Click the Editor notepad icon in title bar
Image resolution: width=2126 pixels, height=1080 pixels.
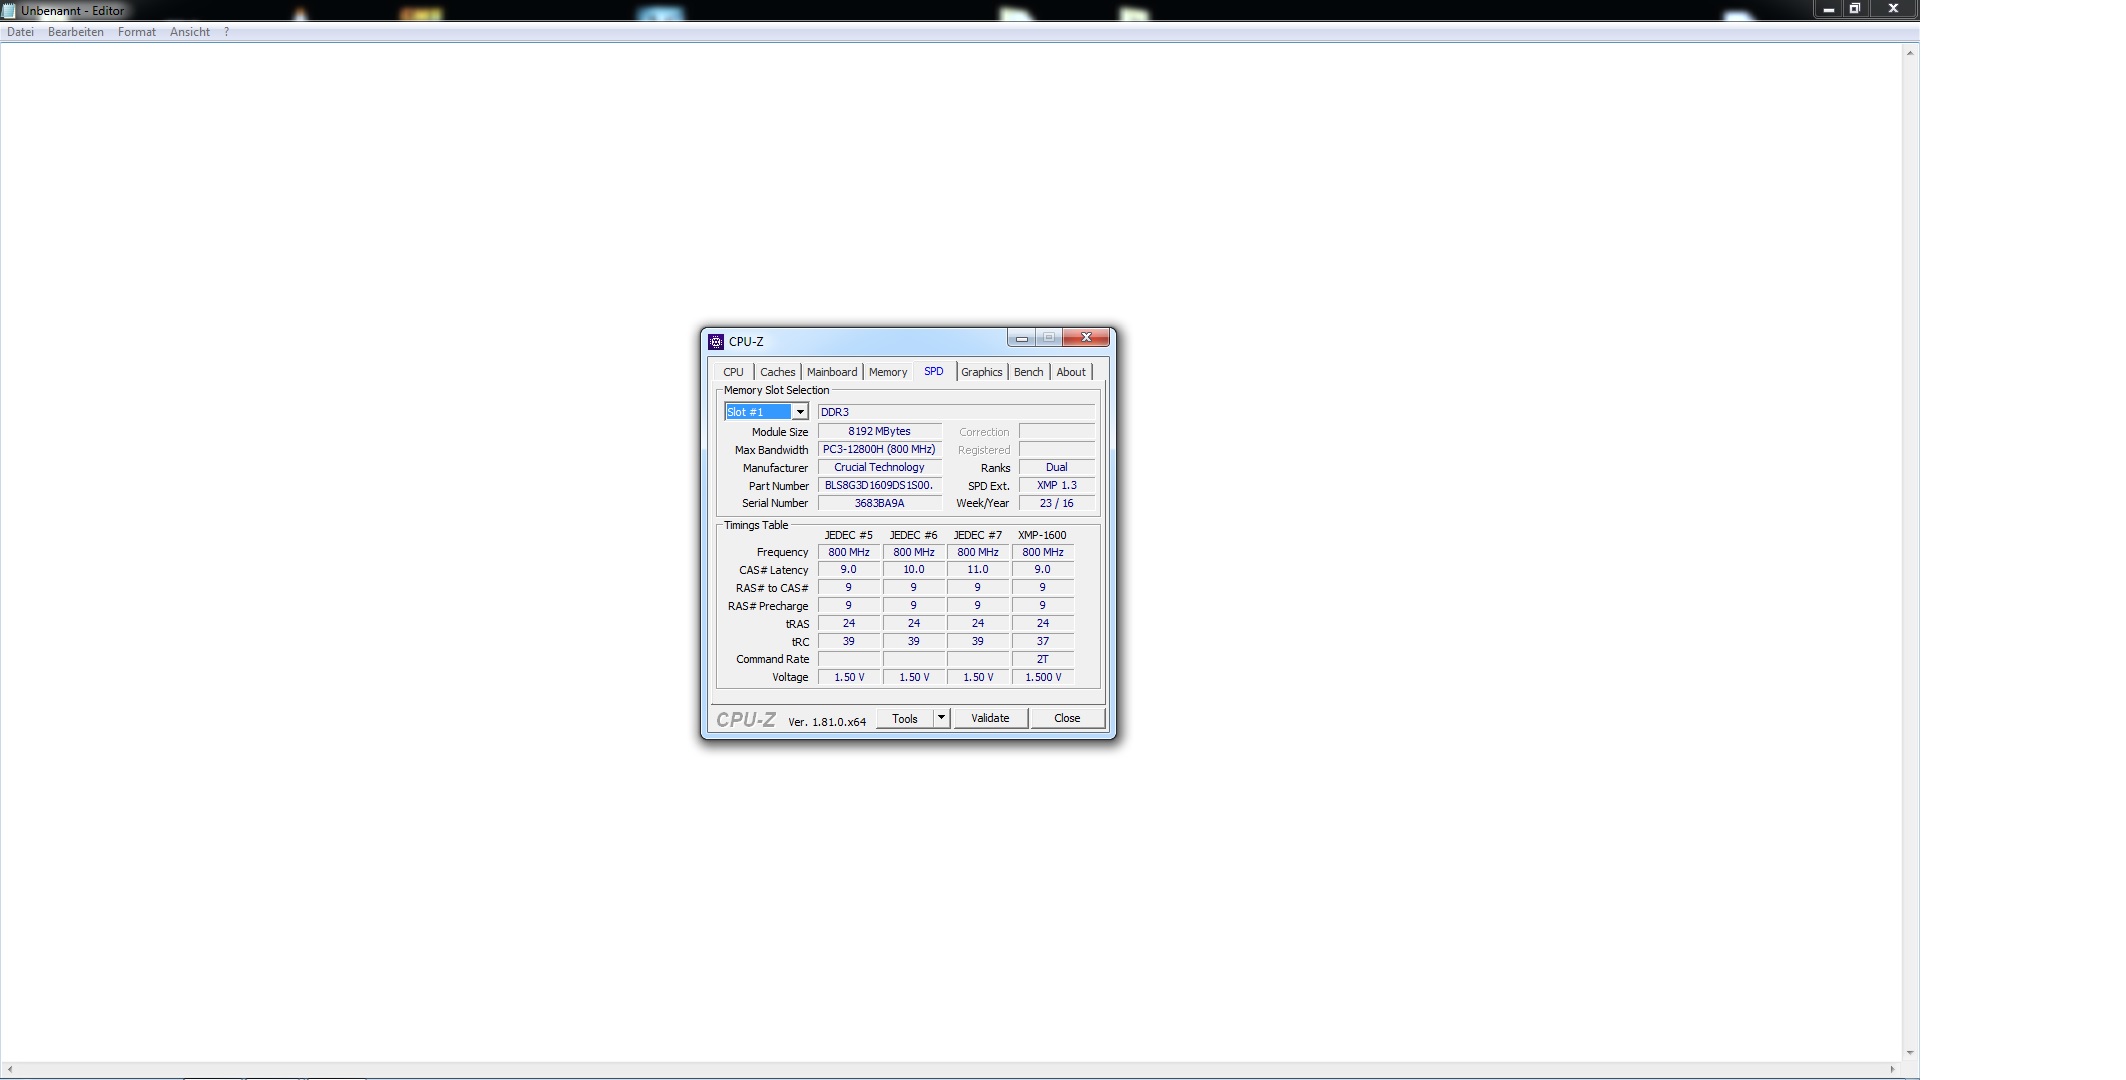[9, 11]
